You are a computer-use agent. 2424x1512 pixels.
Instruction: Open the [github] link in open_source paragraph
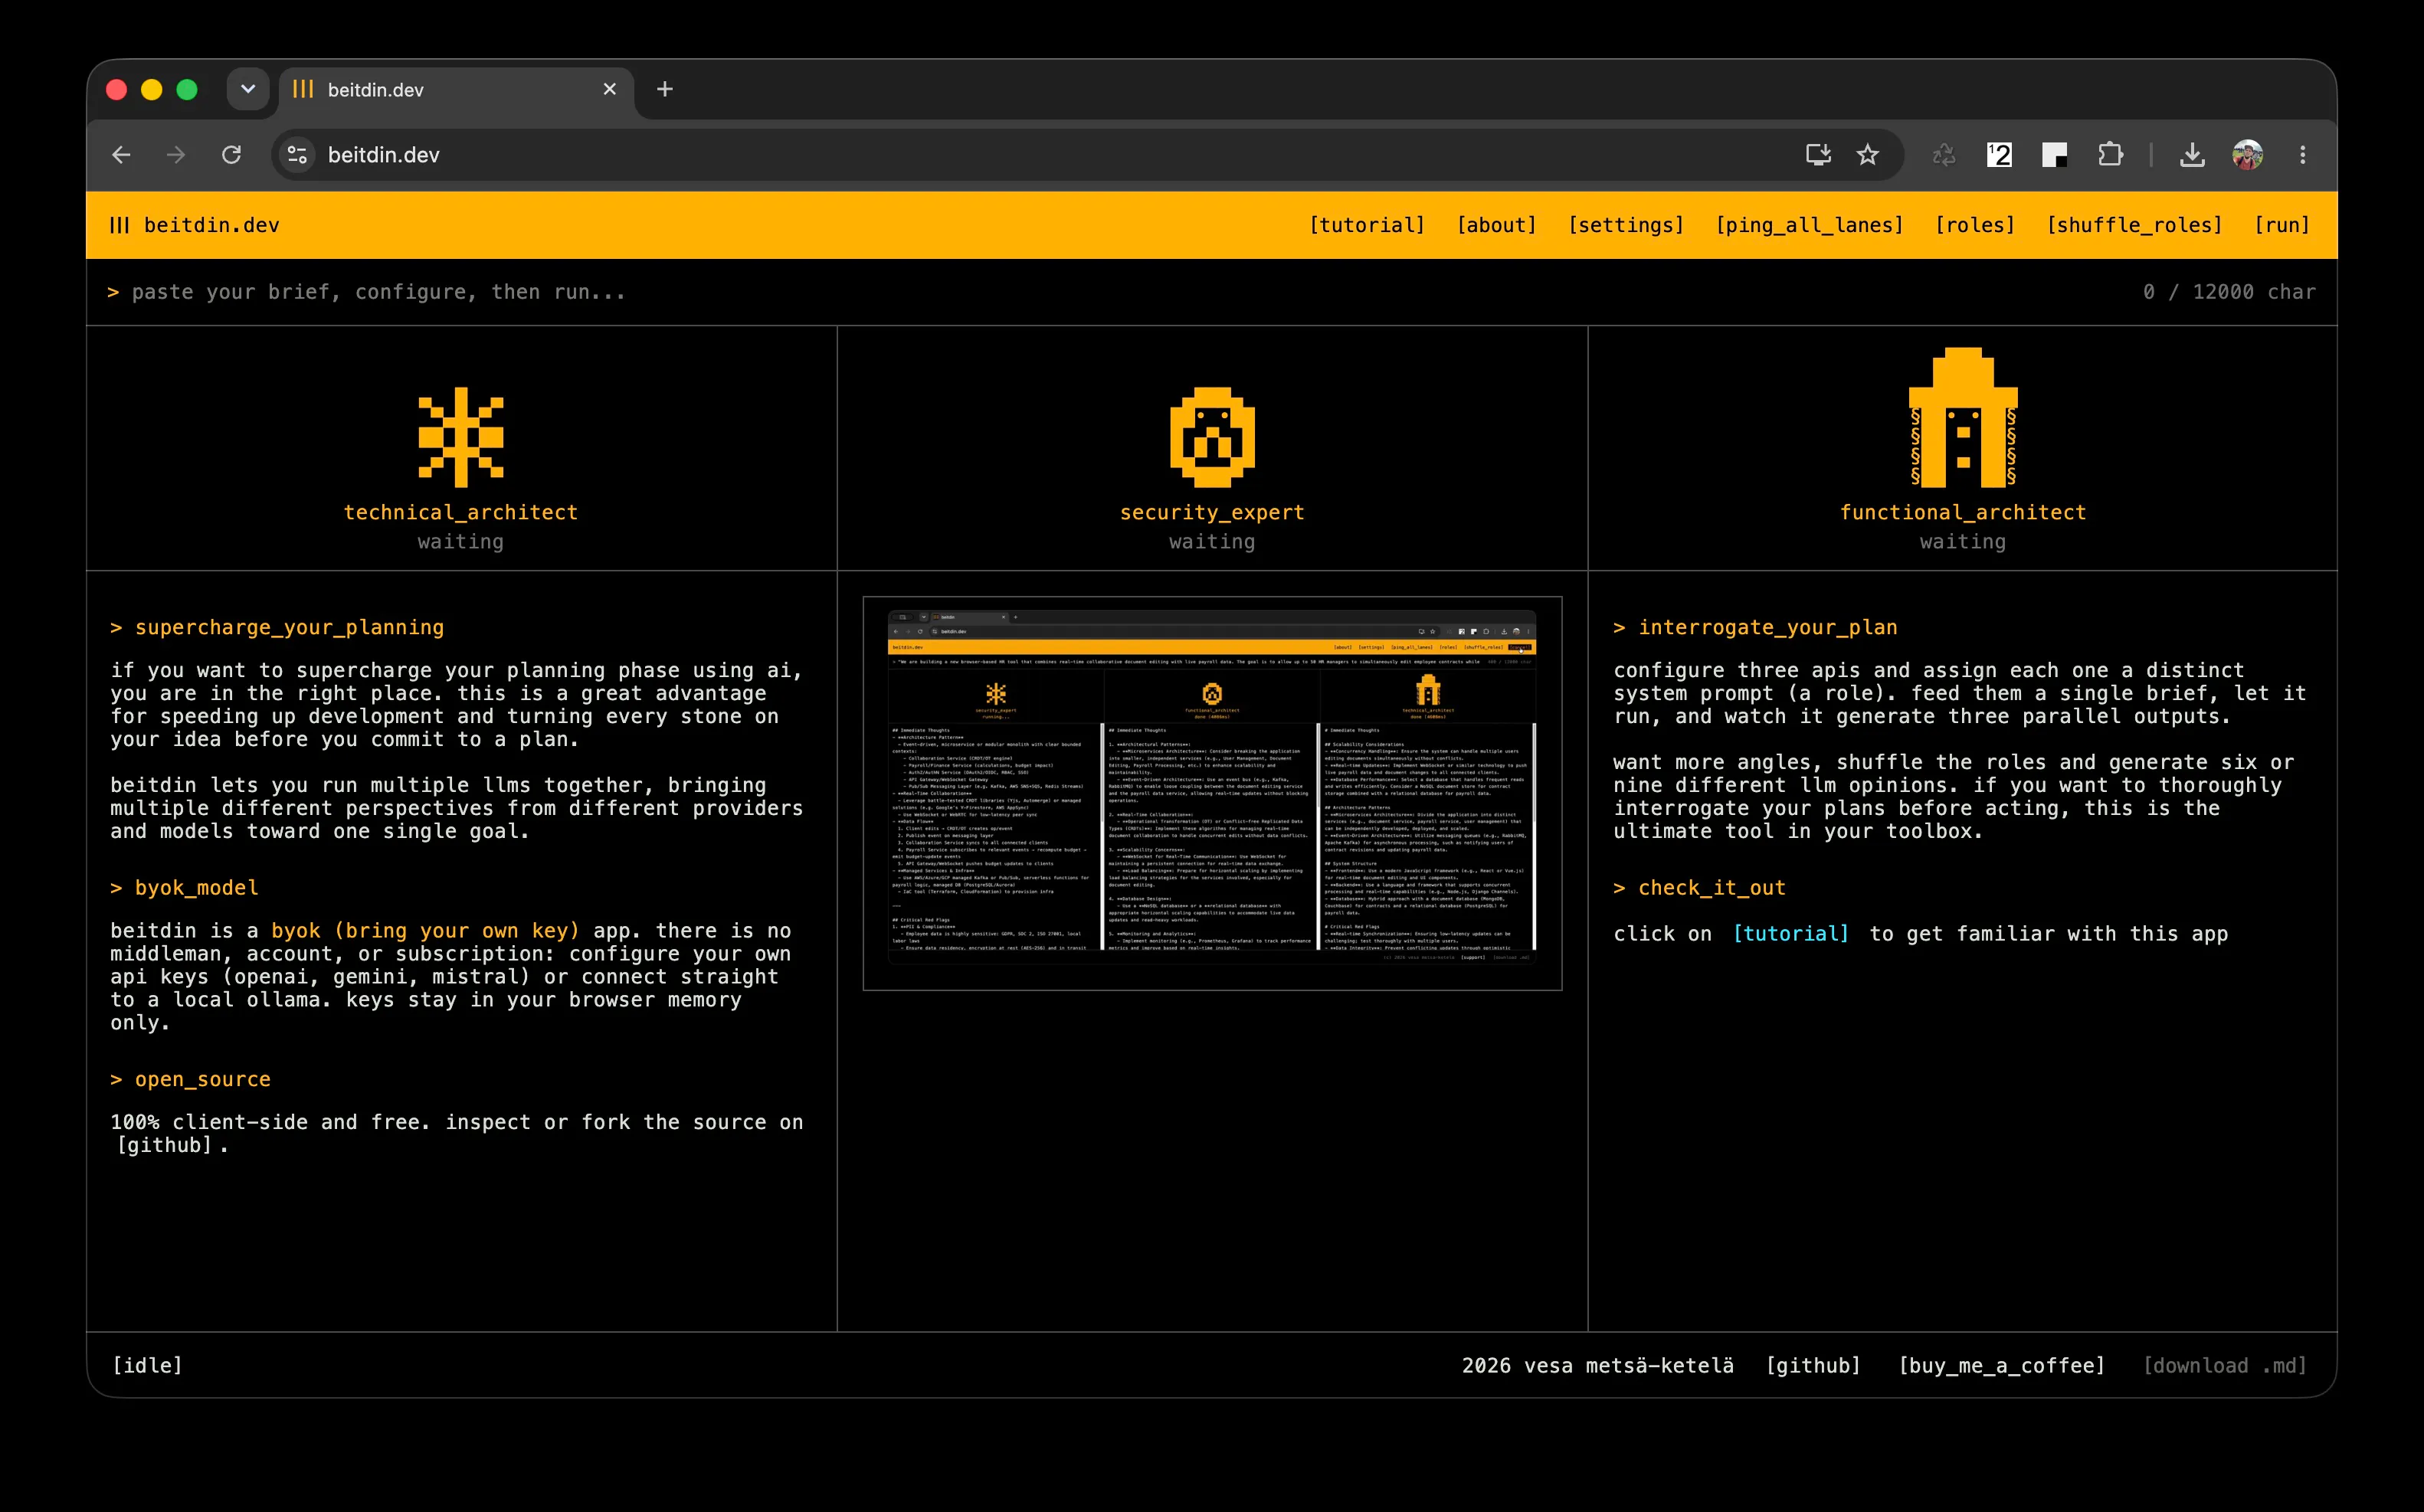pos(165,1145)
